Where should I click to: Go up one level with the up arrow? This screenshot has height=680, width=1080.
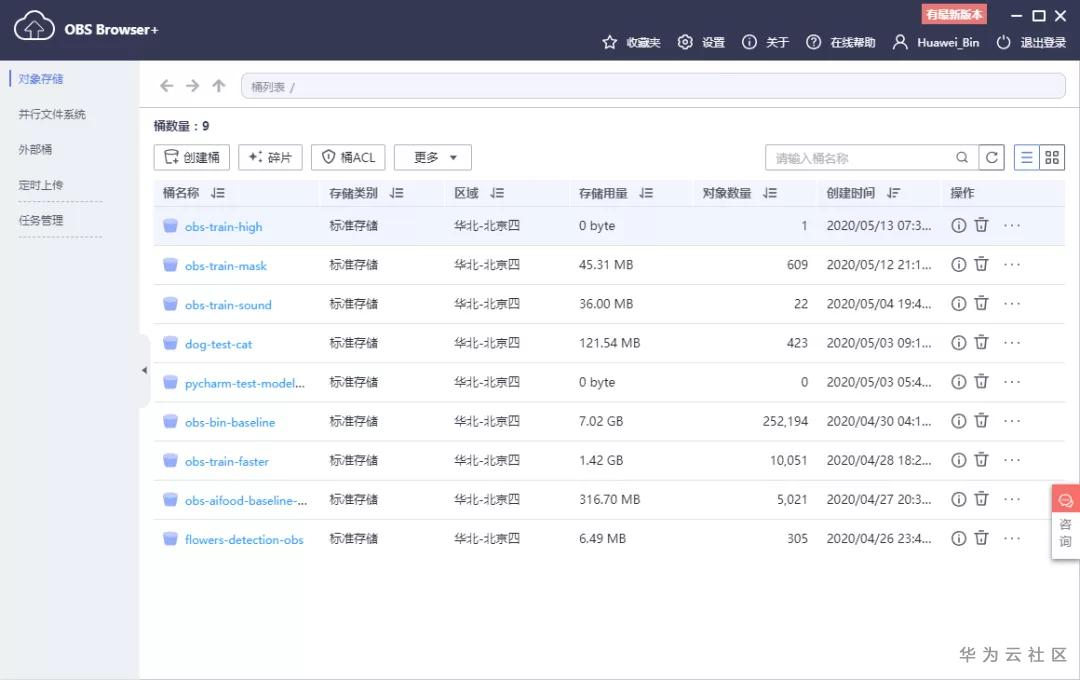(x=218, y=86)
